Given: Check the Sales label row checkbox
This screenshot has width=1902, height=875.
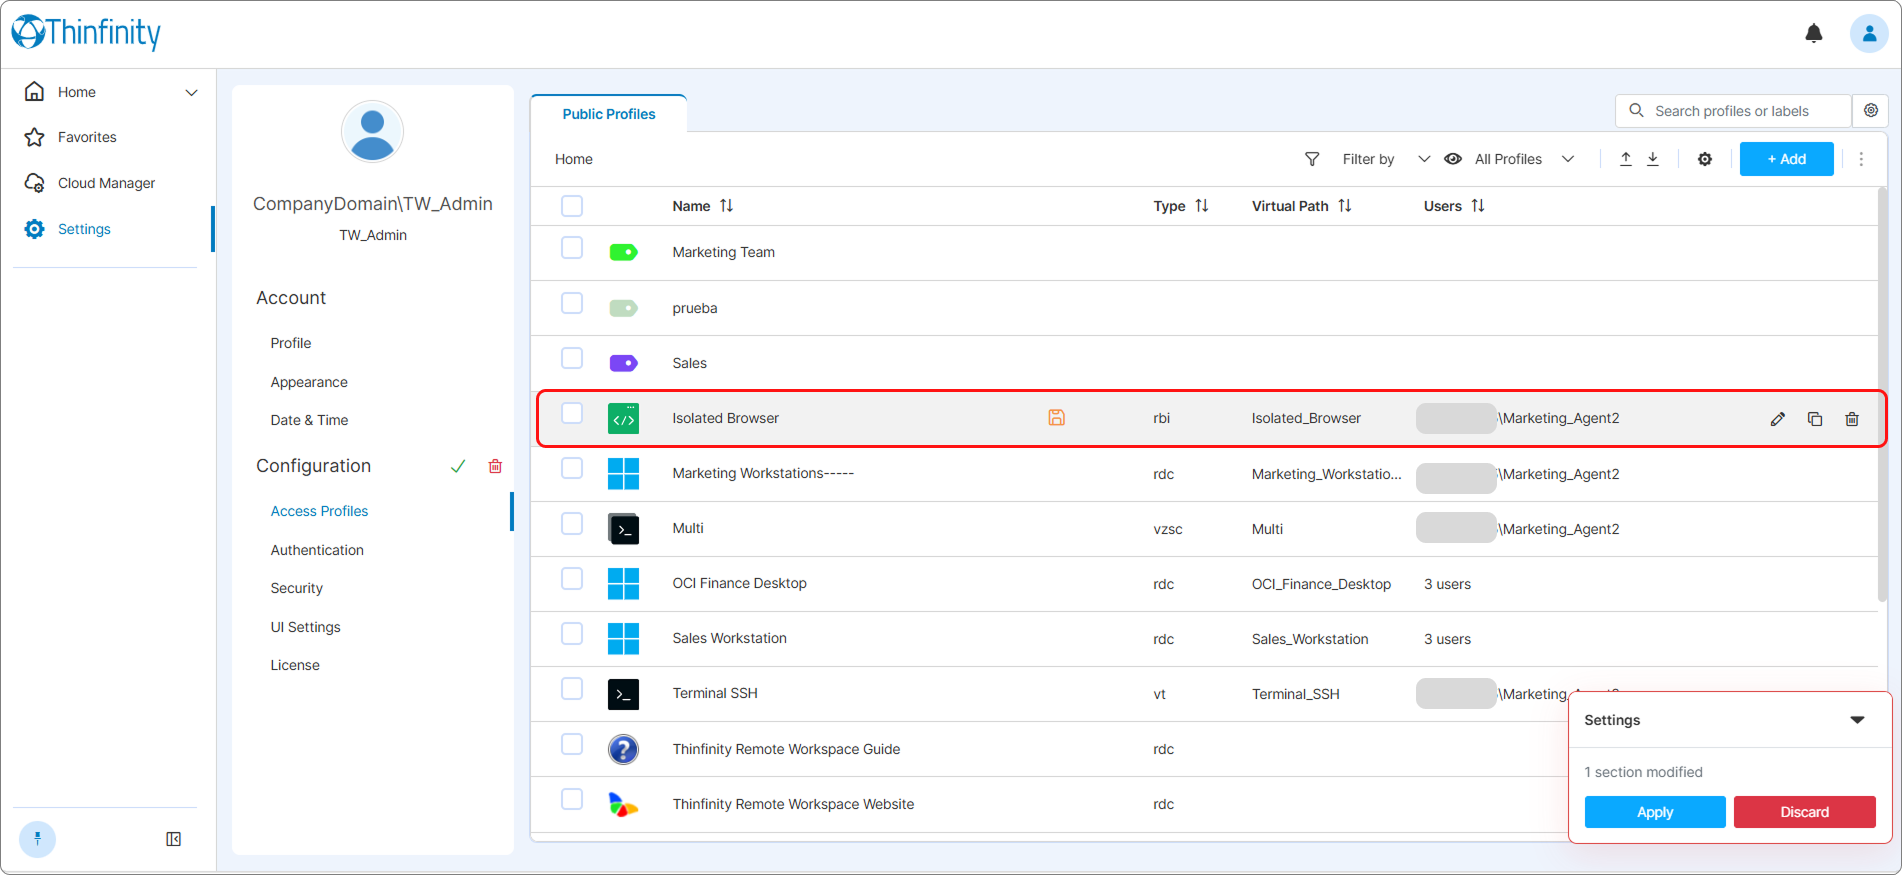Looking at the screenshot, I should click(x=572, y=358).
